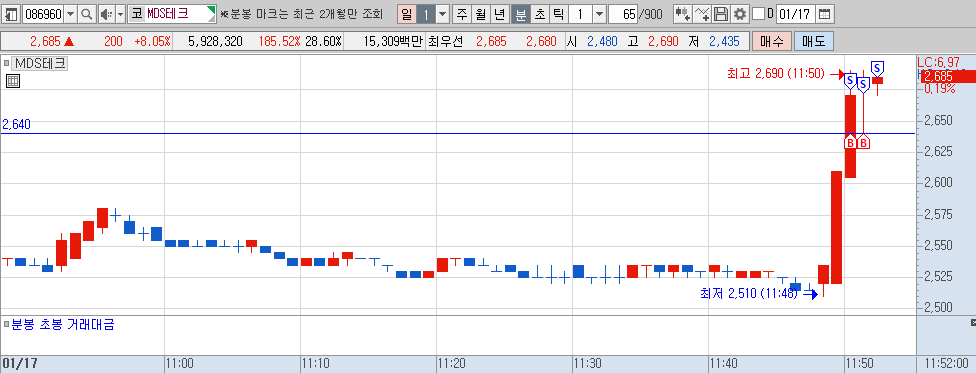Viewport: 976px width, 373px height.
Task: Close the 거래대금 sub-panel with the X
Action: [973, 323]
